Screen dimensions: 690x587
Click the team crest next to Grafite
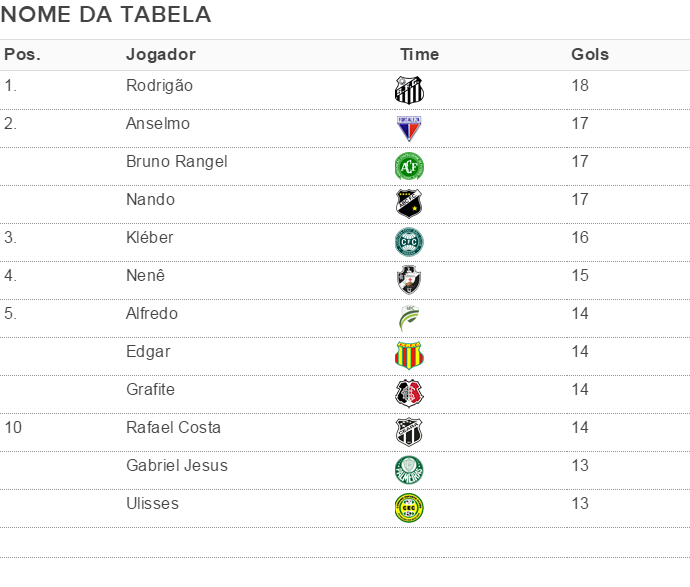409,394
